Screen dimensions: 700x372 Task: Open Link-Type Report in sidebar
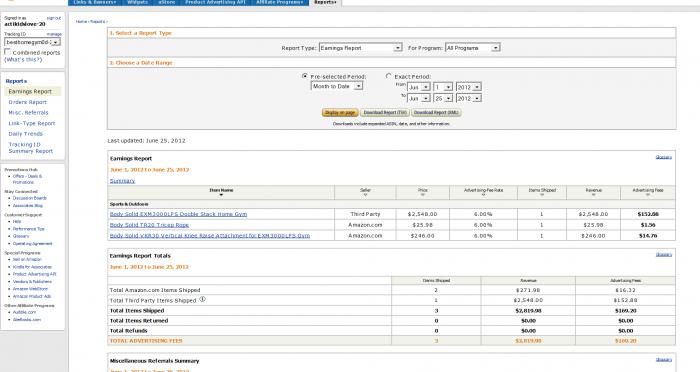(31, 124)
